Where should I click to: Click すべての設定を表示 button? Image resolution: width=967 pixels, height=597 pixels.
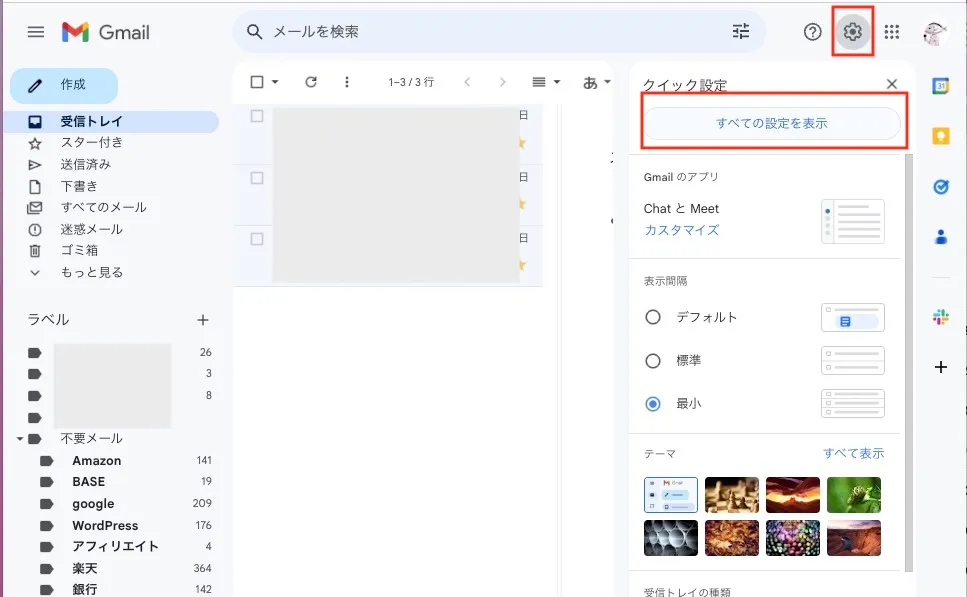(x=771, y=123)
